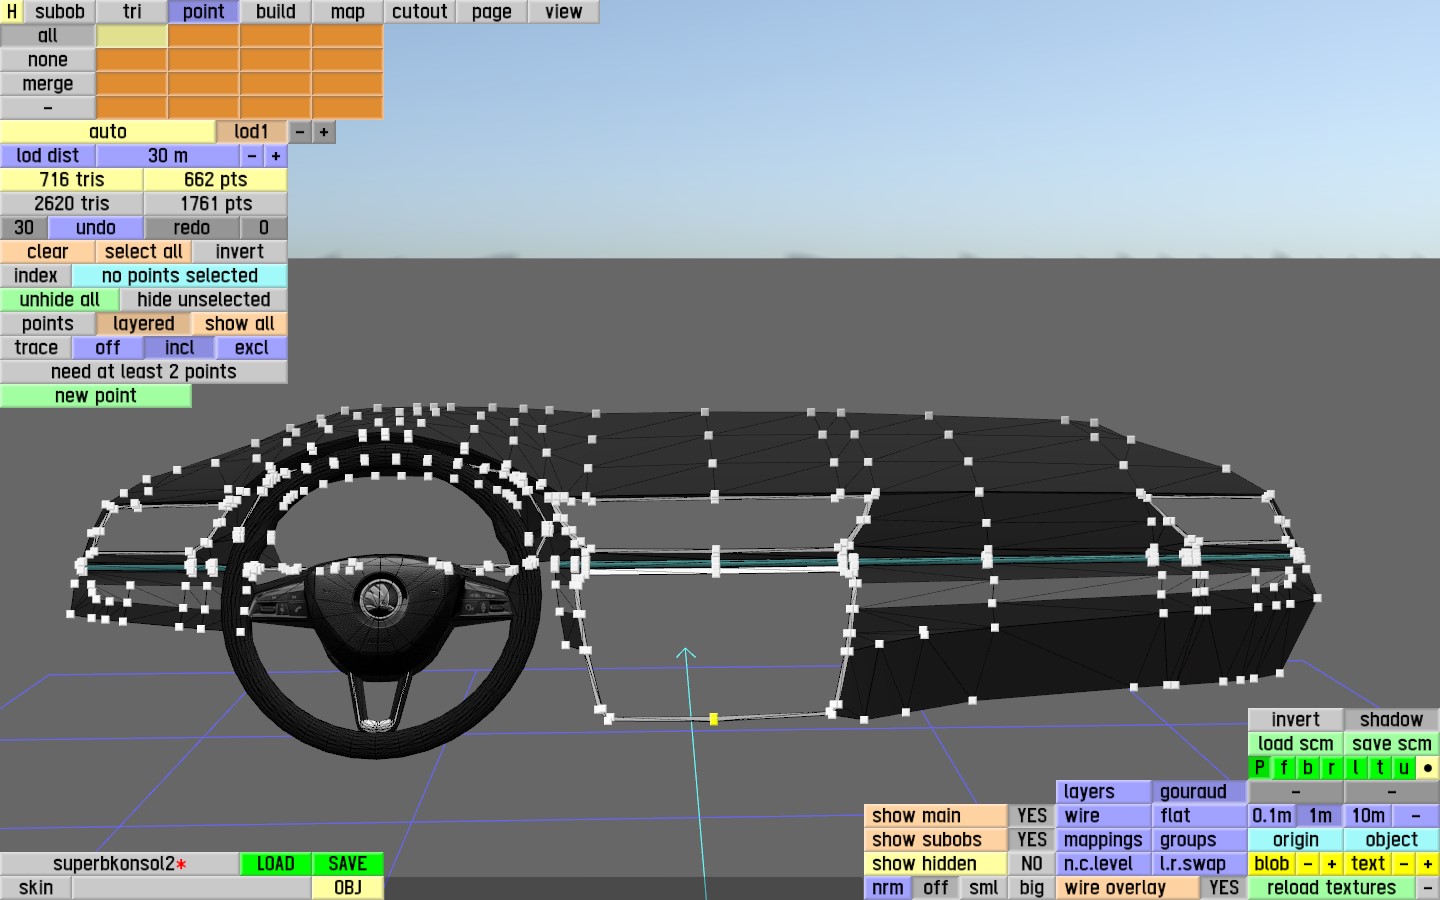Click save scm
The width and height of the screenshot is (1440, 900).
point(1392,744)
